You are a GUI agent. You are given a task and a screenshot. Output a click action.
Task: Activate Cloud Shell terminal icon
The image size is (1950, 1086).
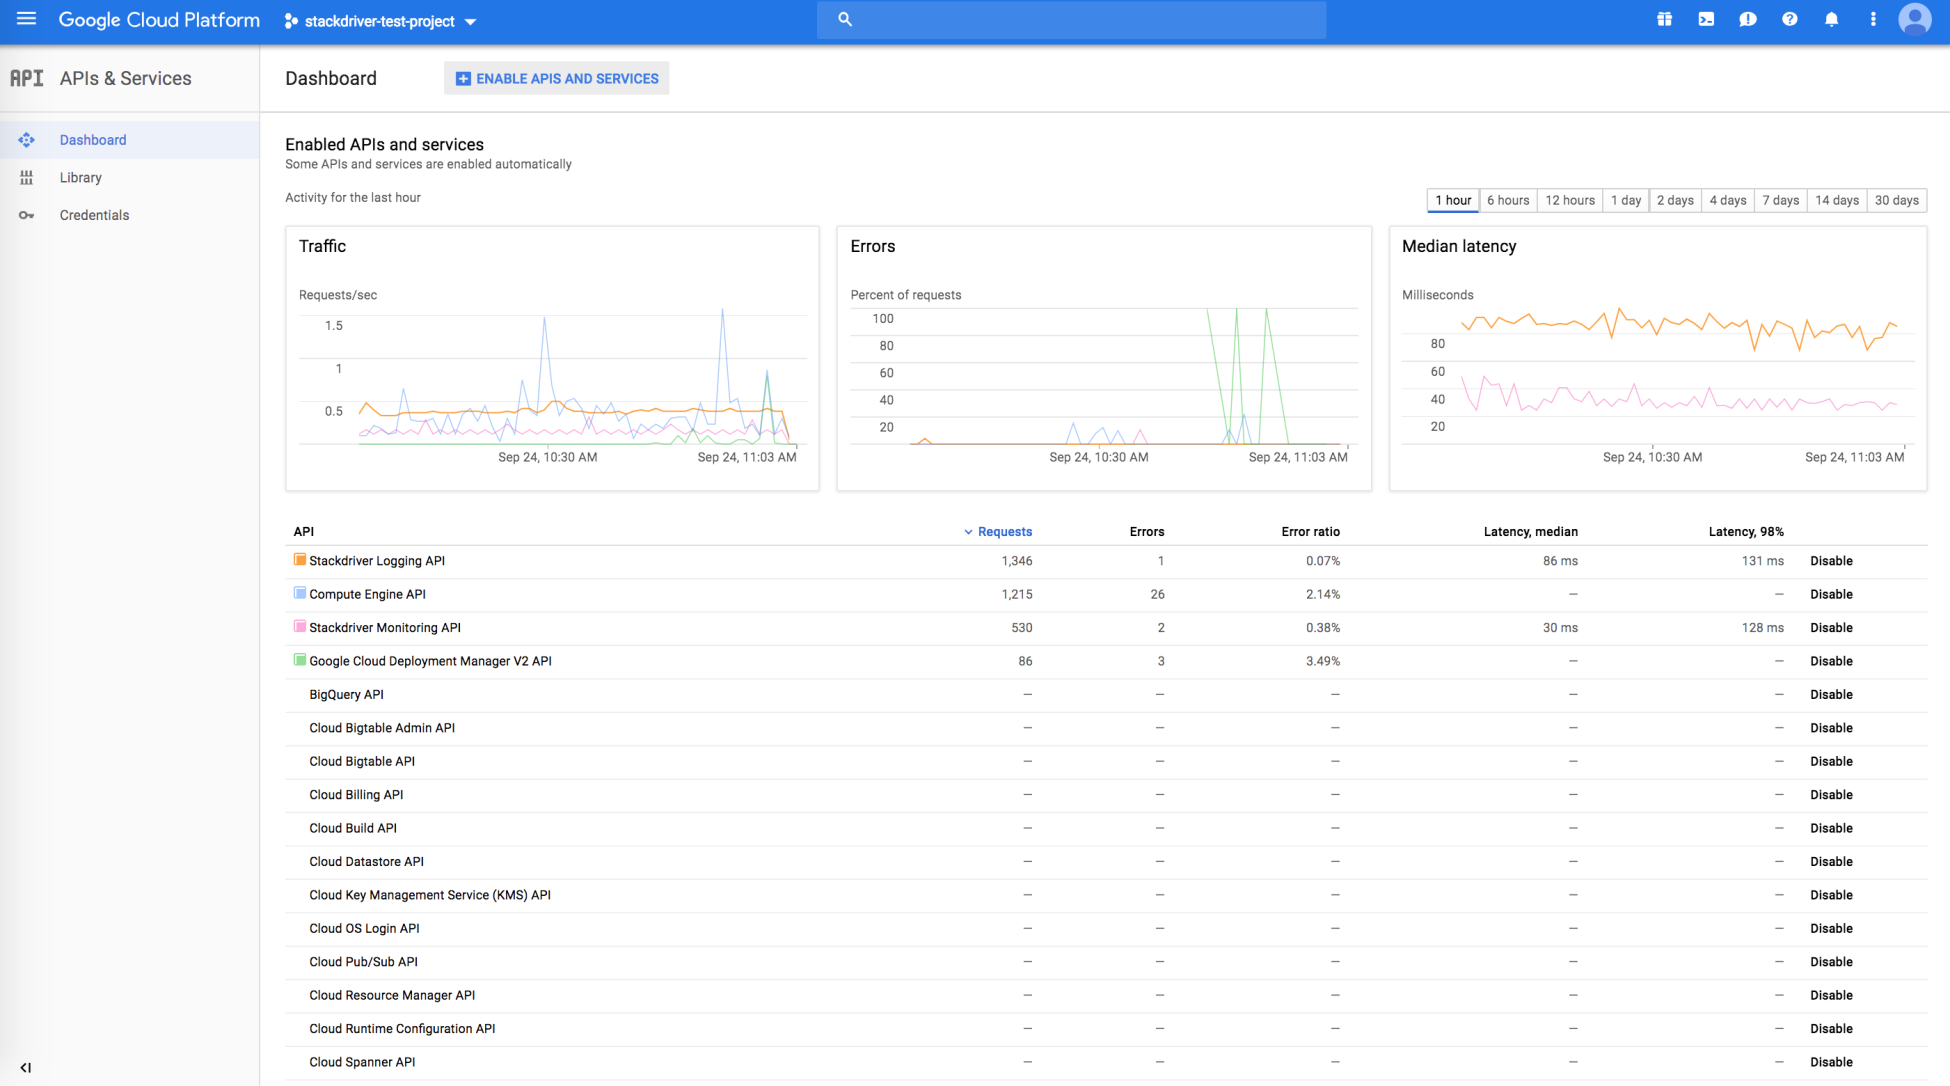[x=1706, y=19]
